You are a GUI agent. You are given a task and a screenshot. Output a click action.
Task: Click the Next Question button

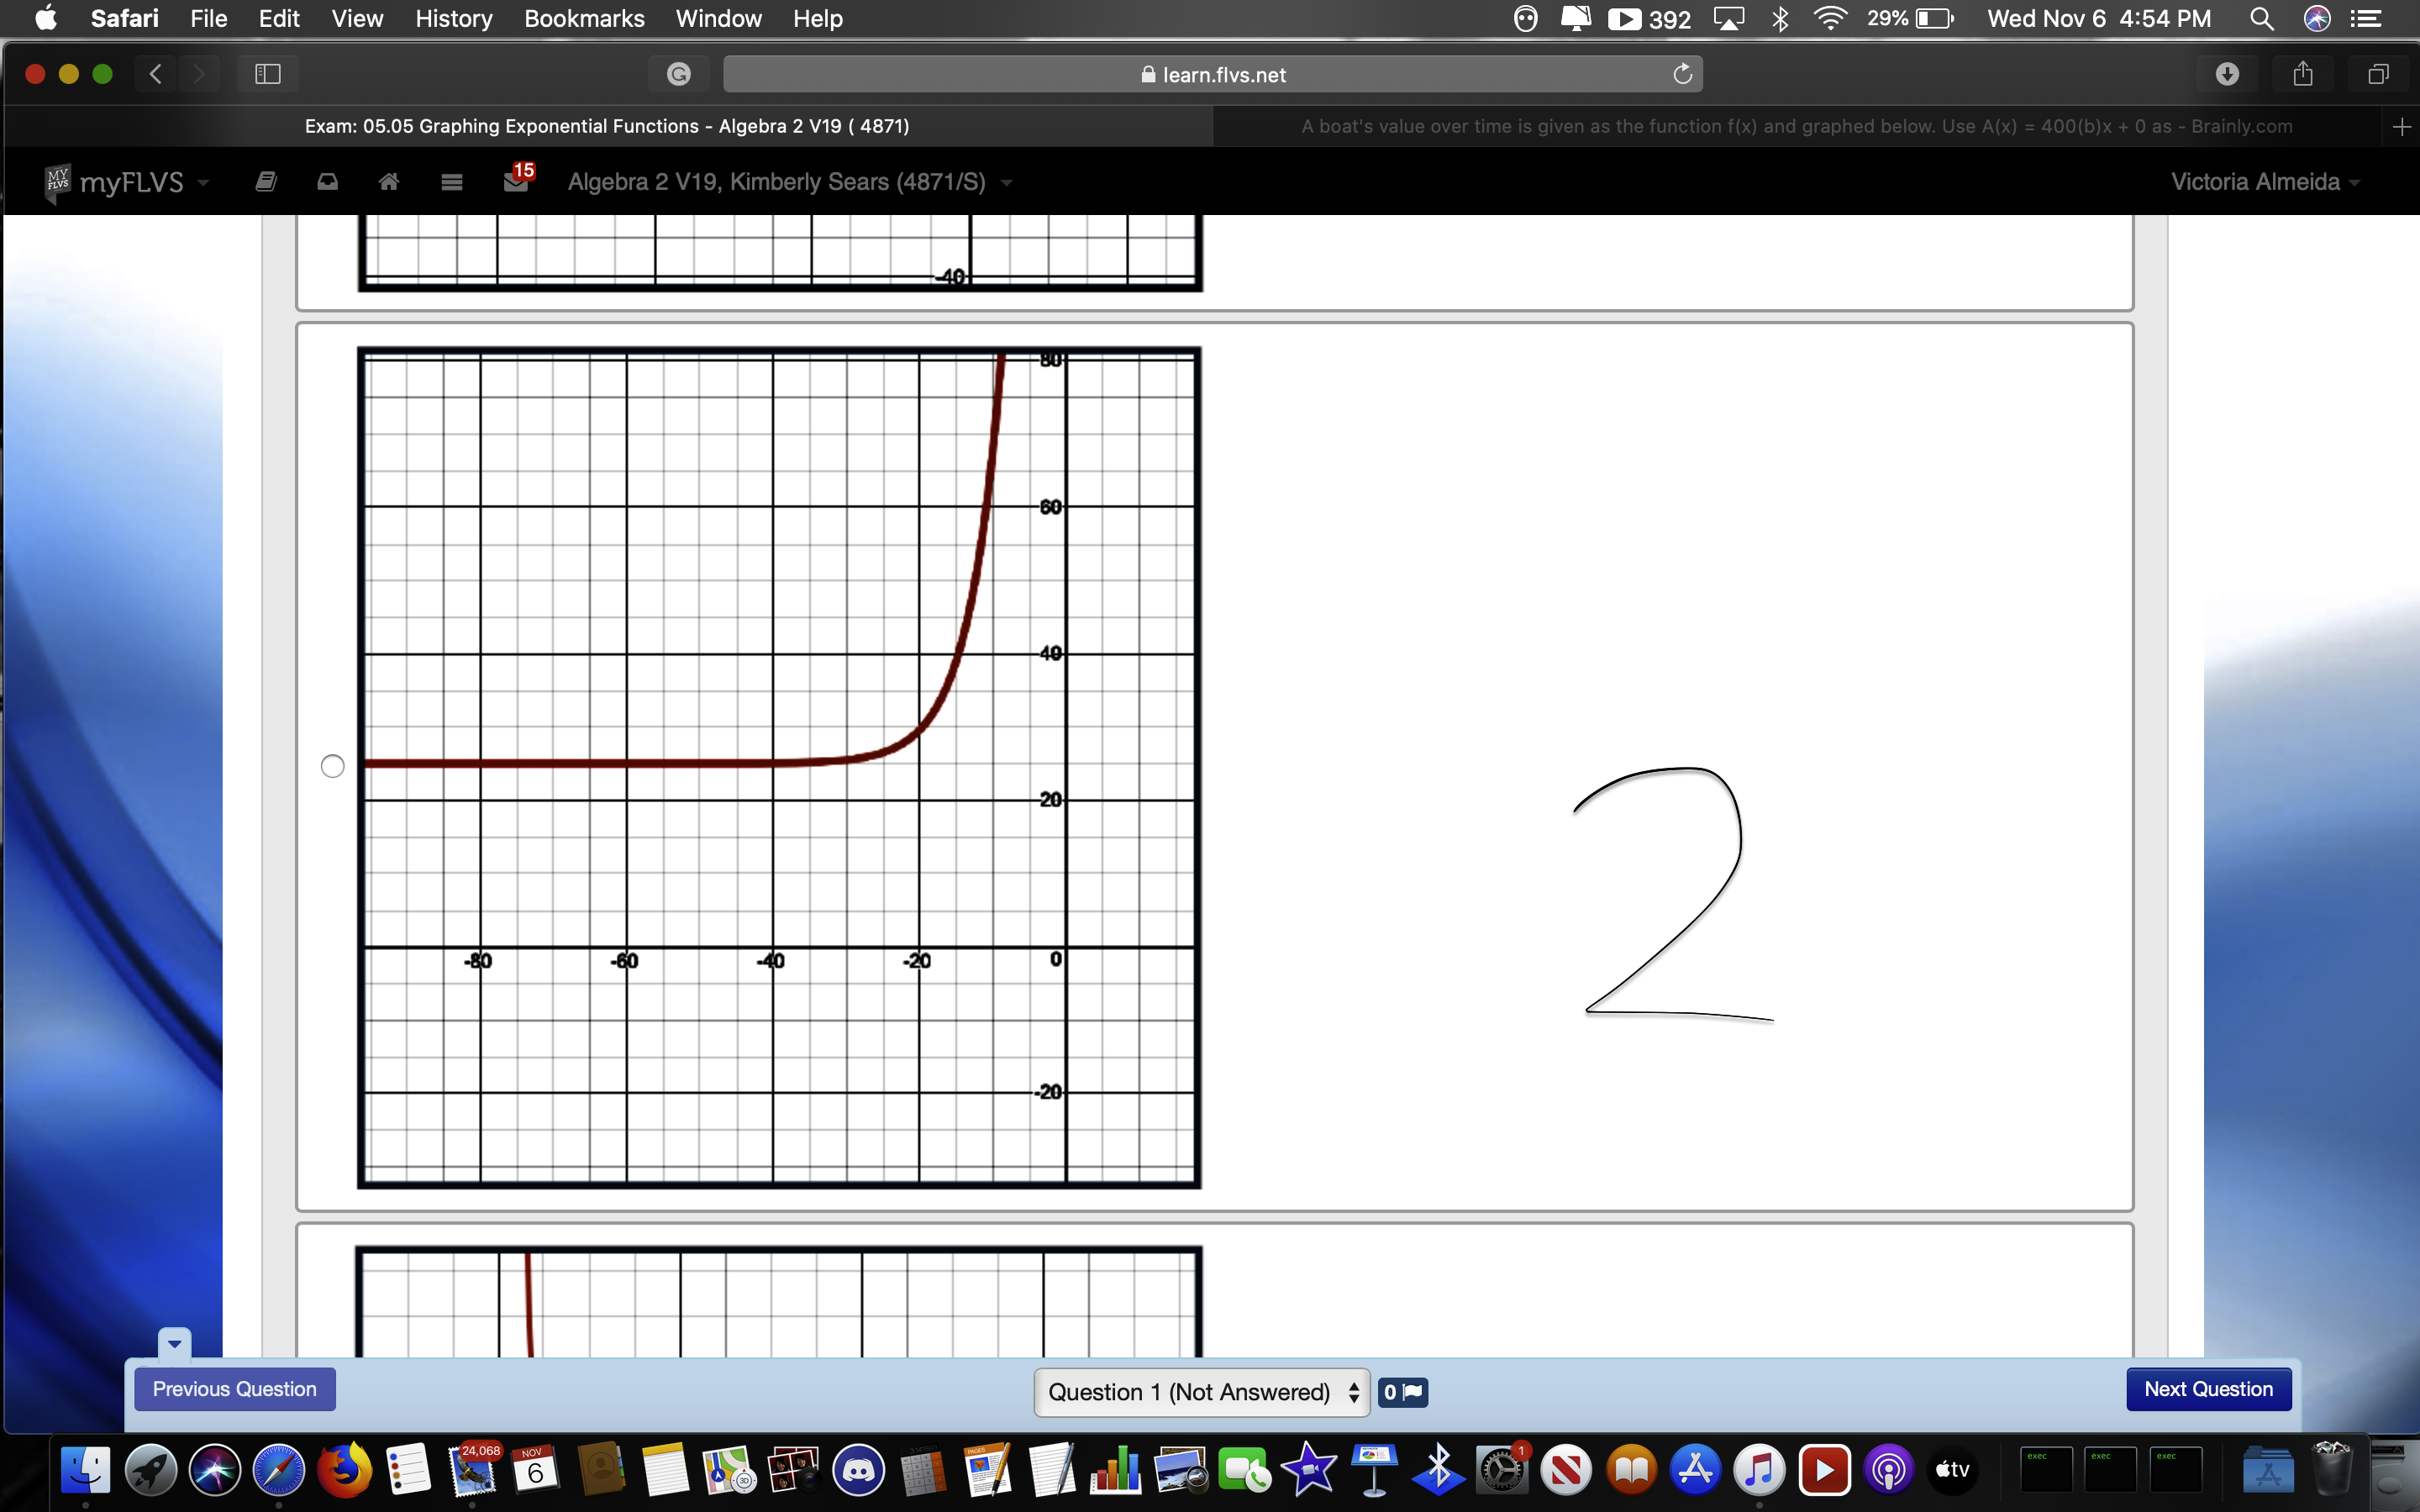(x=2208, y=1389)
